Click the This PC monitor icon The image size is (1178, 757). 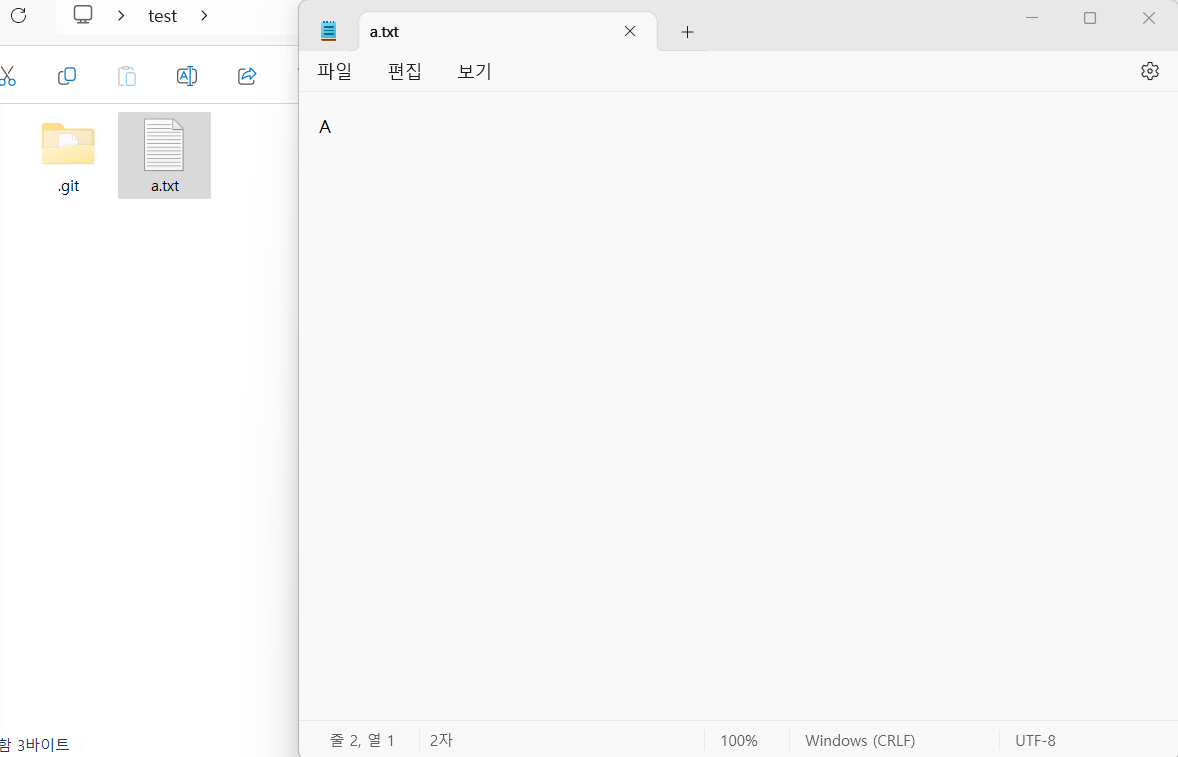tap(83, 15)
